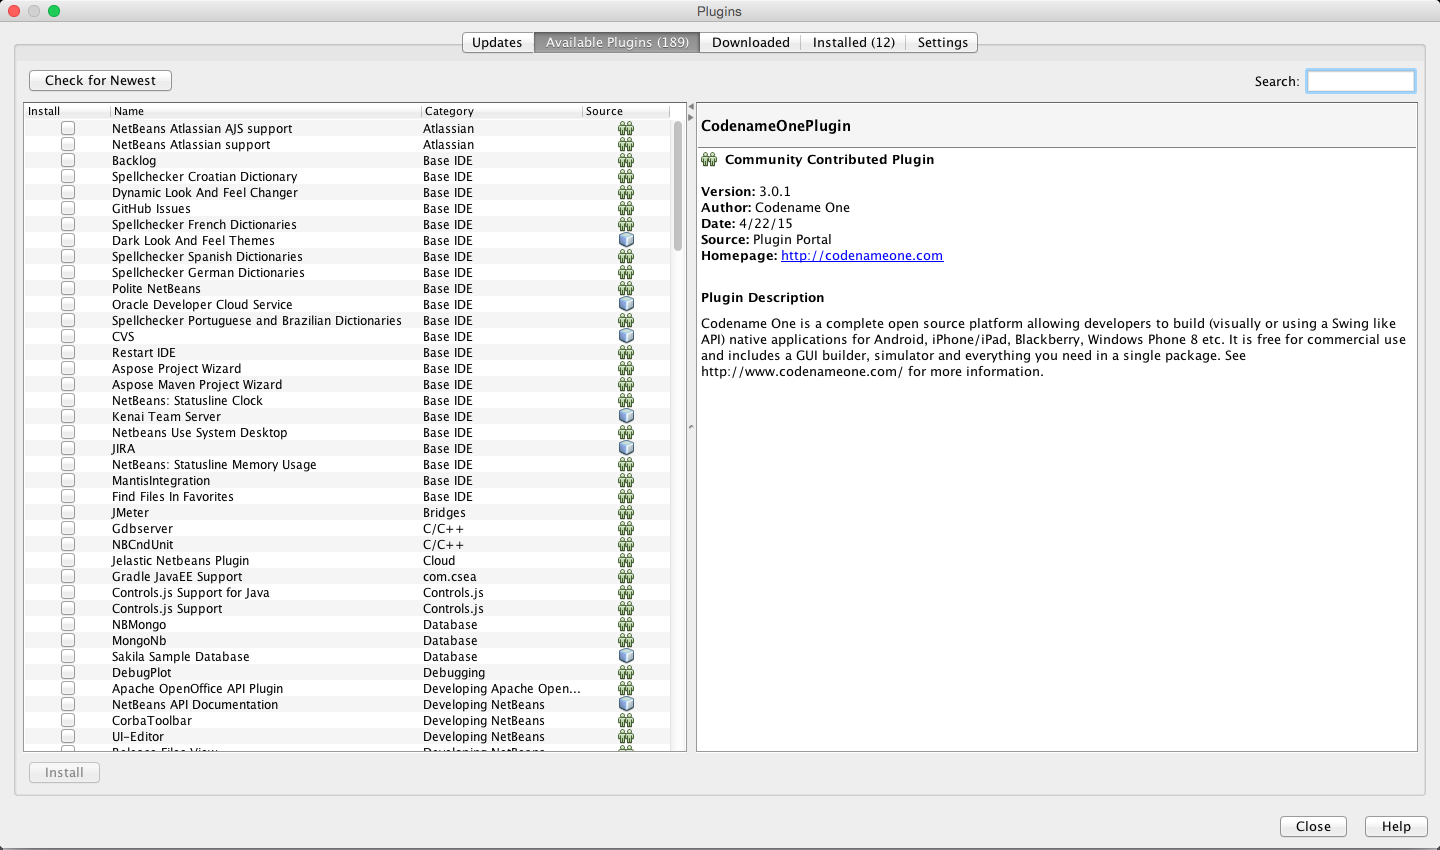Enable the install checkbox for Gradle JavaEE Support
Screen dimensions: 1440x850
coord(68,577)
